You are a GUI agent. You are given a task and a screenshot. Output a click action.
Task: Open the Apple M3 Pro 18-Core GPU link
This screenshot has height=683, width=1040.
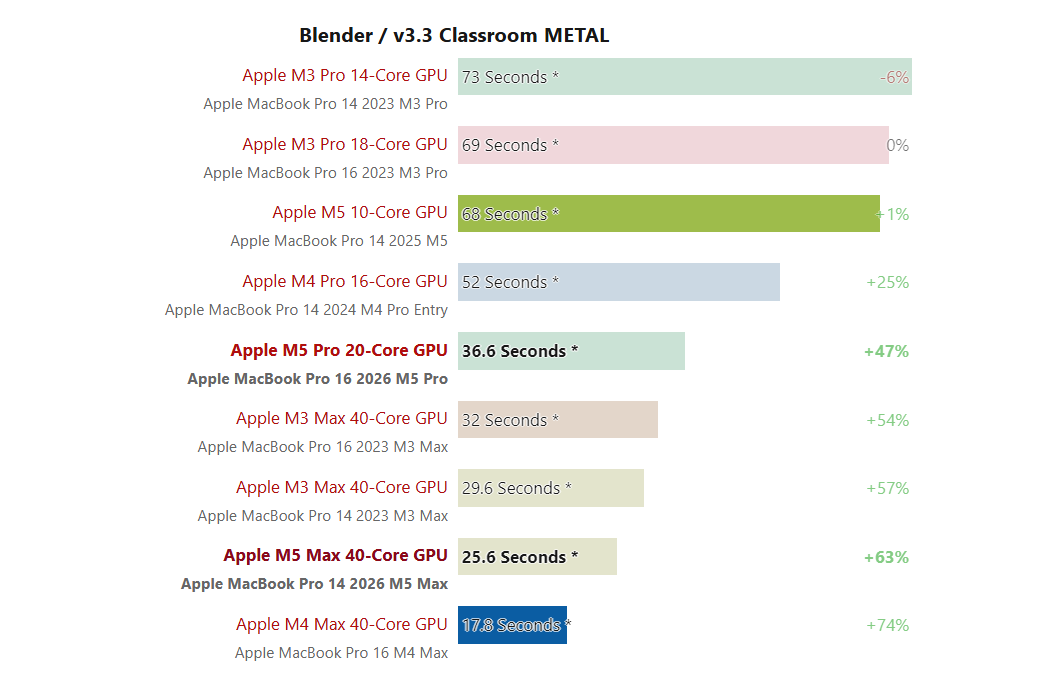(x=344, y=145)
